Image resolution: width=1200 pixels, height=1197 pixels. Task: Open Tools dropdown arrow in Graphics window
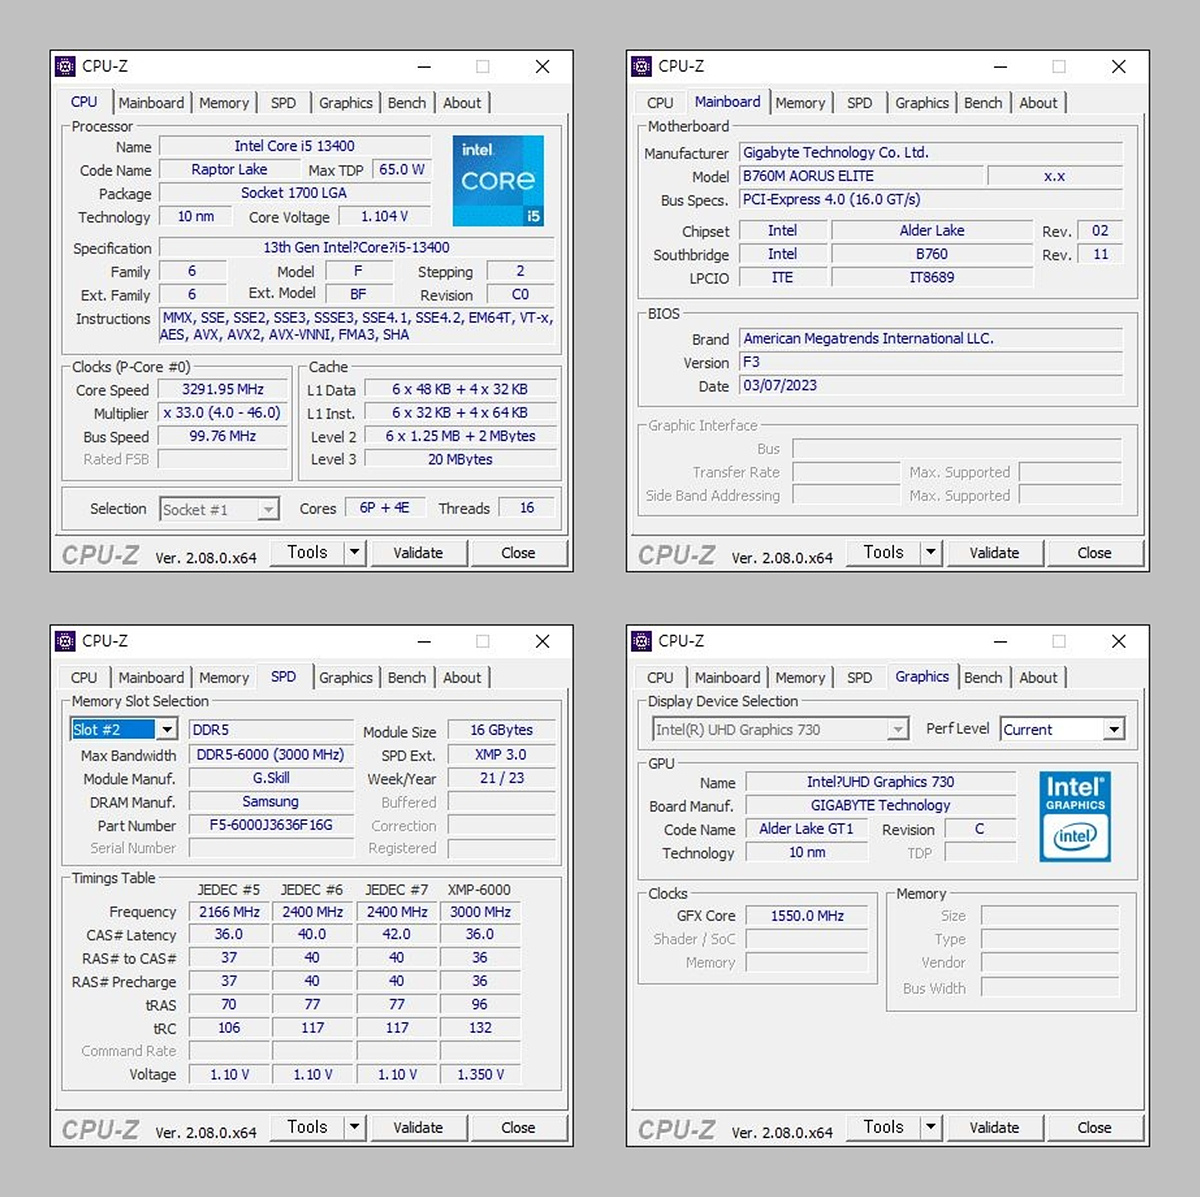931,1127
